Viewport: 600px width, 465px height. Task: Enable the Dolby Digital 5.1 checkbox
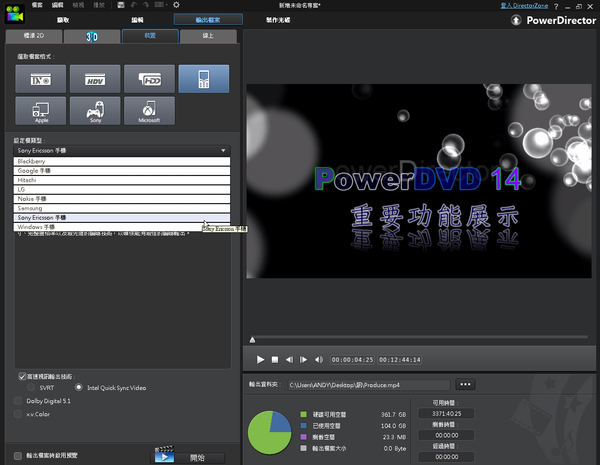pyautogui.click(x=17, y=400)
